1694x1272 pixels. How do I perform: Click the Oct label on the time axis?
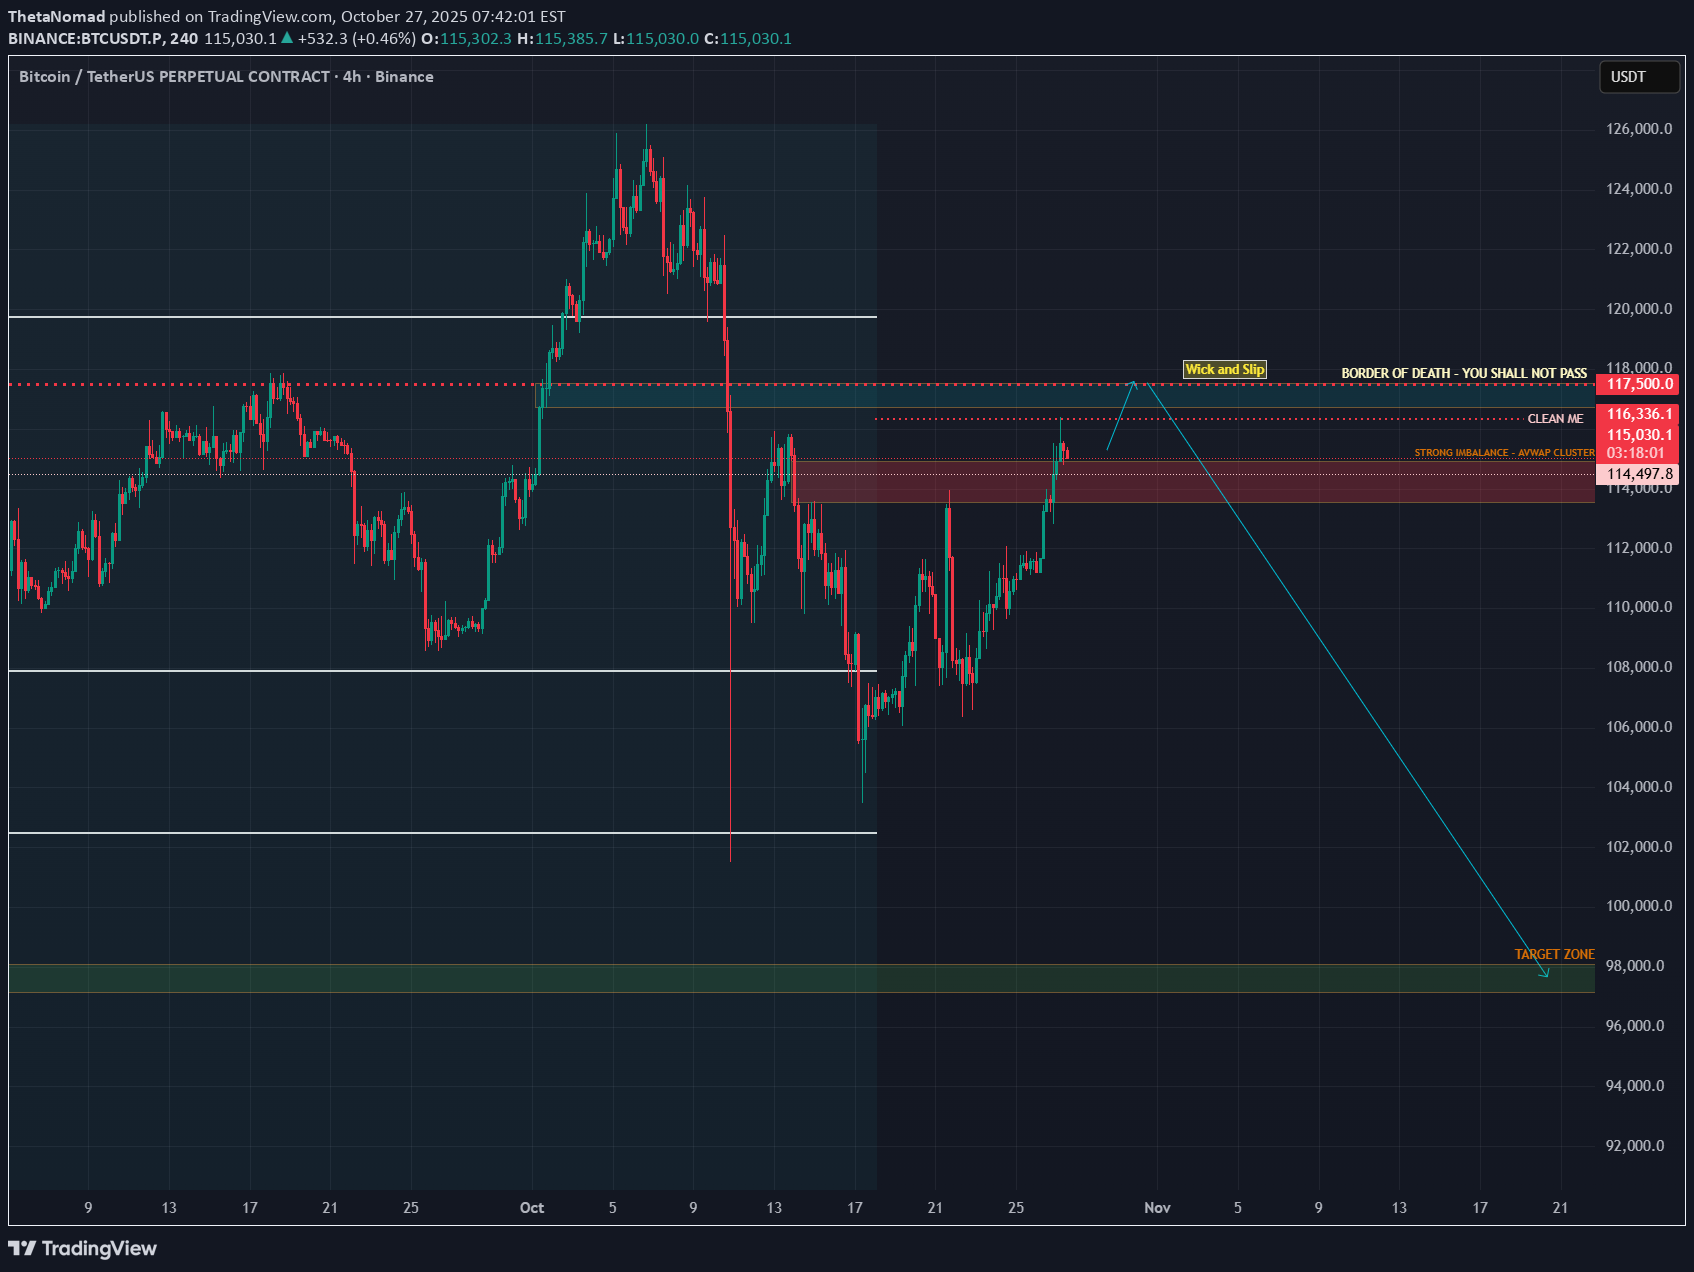pyautogui.click(x=532, y=1208)
